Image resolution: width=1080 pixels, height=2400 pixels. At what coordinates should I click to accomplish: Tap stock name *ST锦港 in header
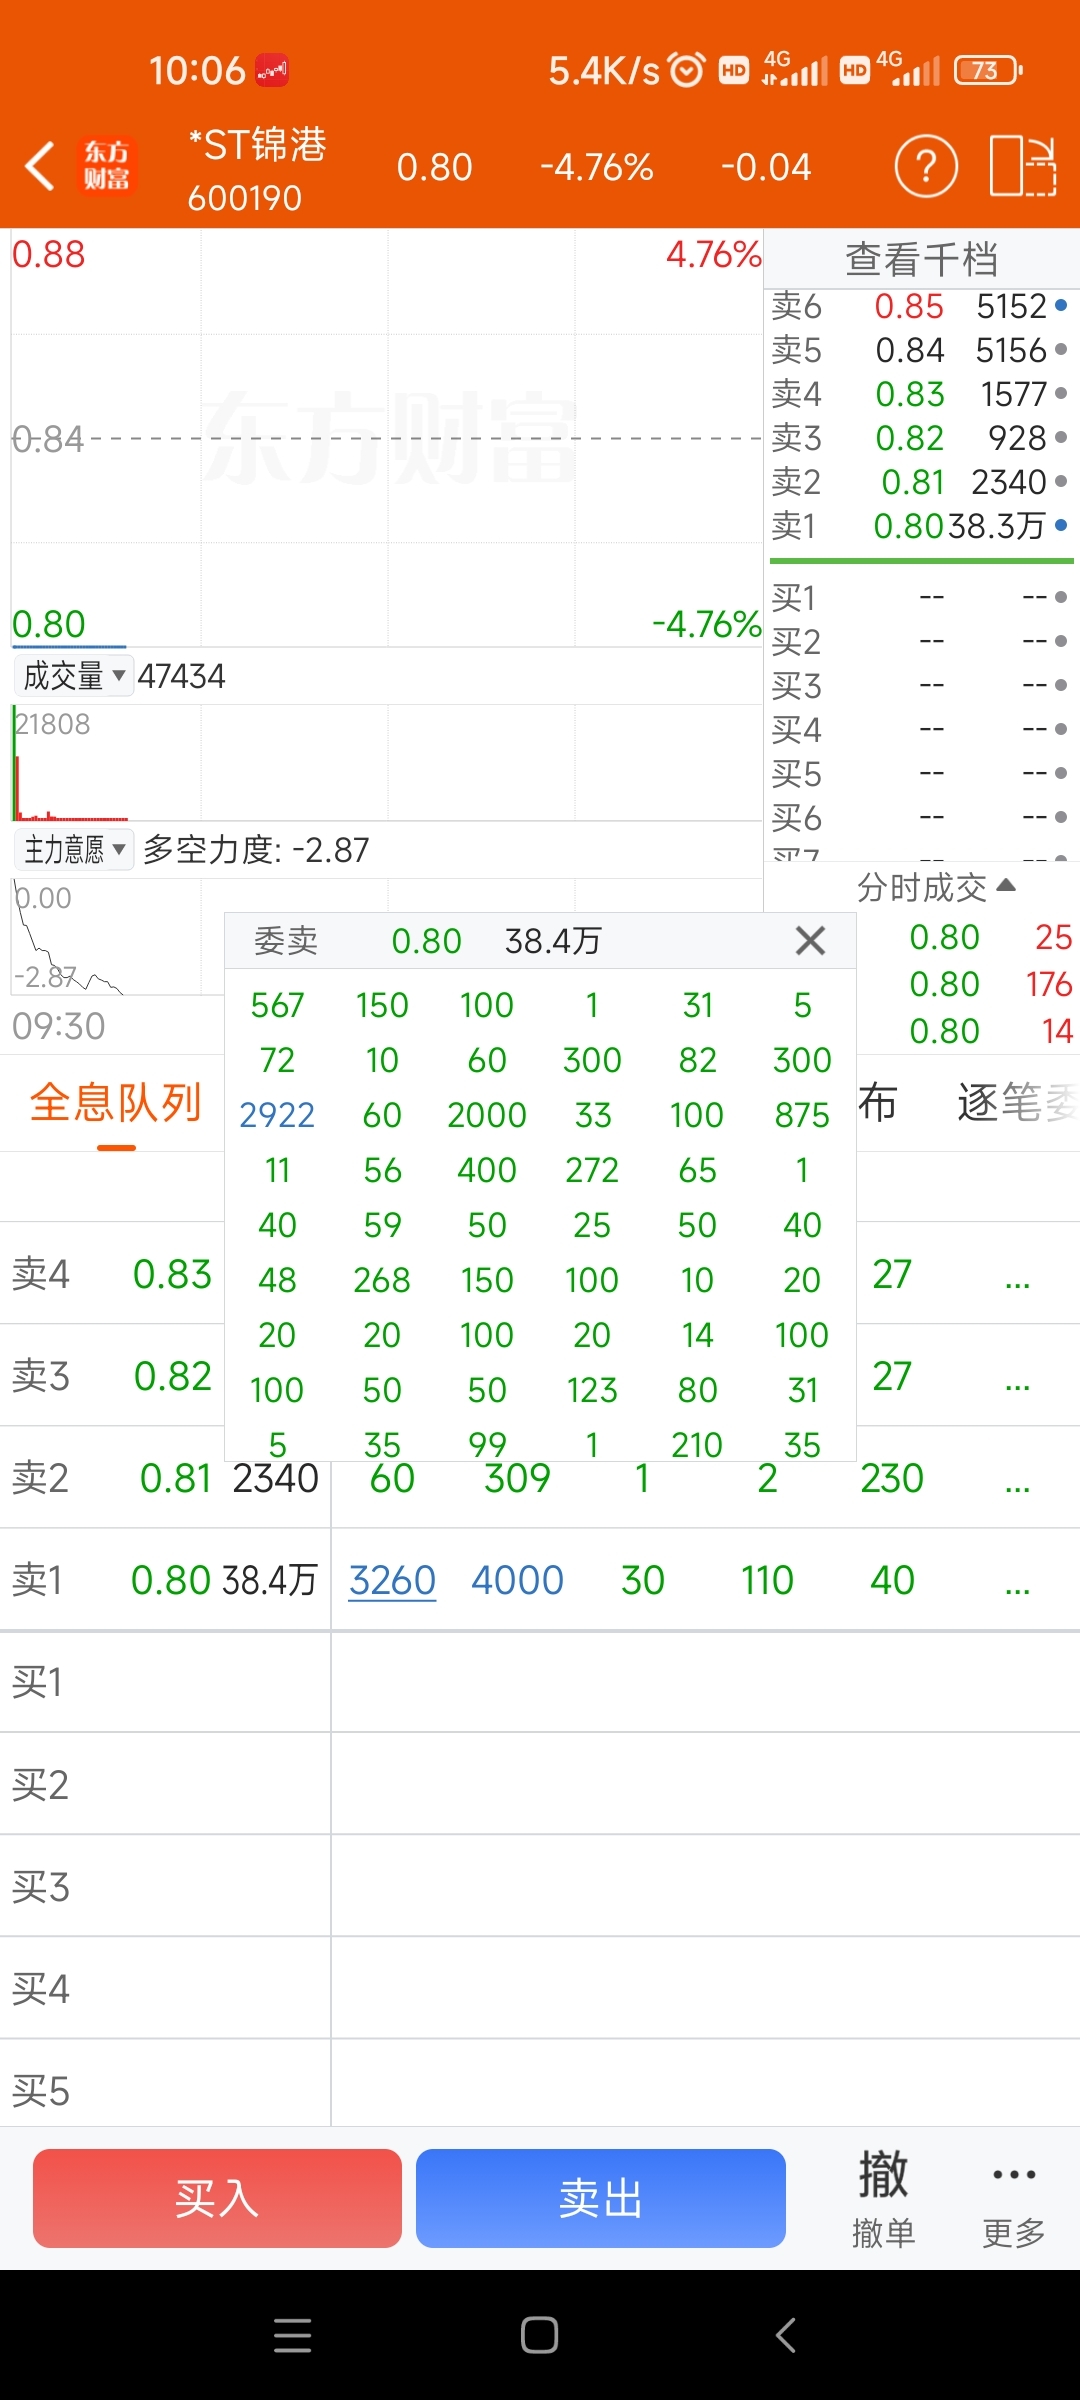point(258,145)
